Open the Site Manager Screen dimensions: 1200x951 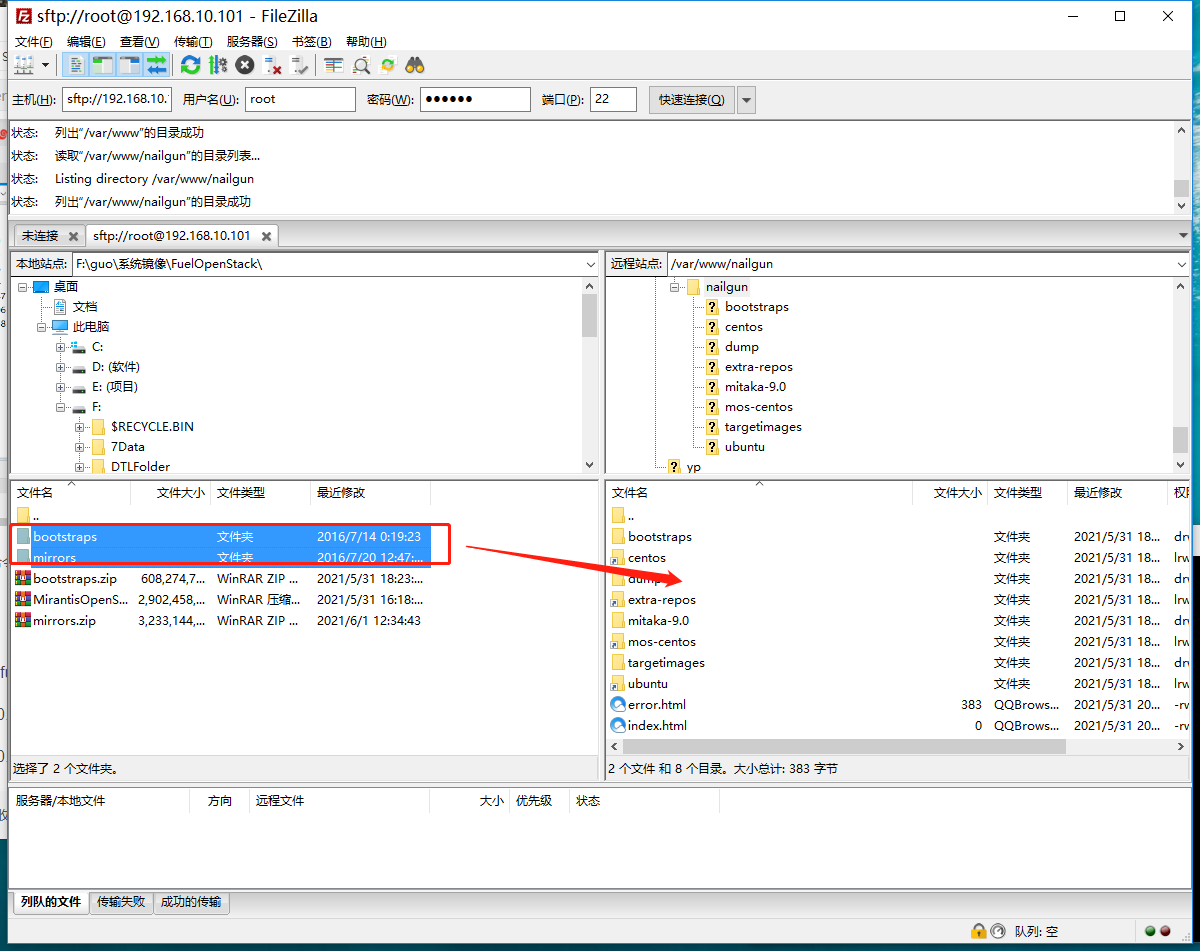25,66
